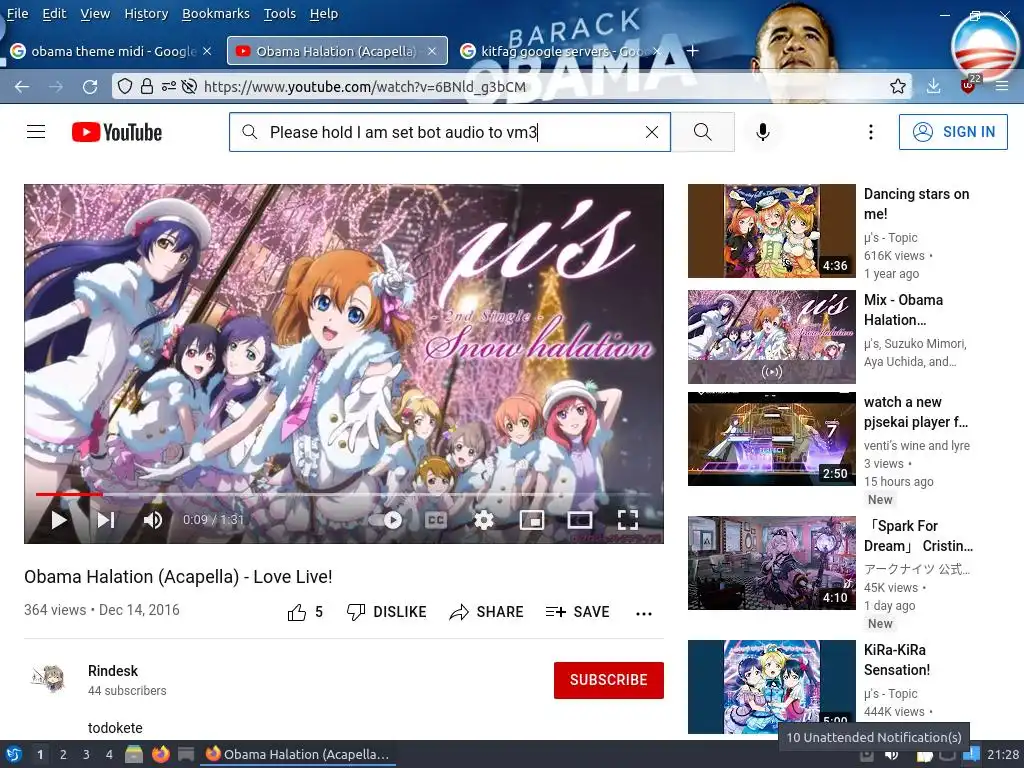
Task: Submit search with the magnifier button
Action: click(703, 132)
